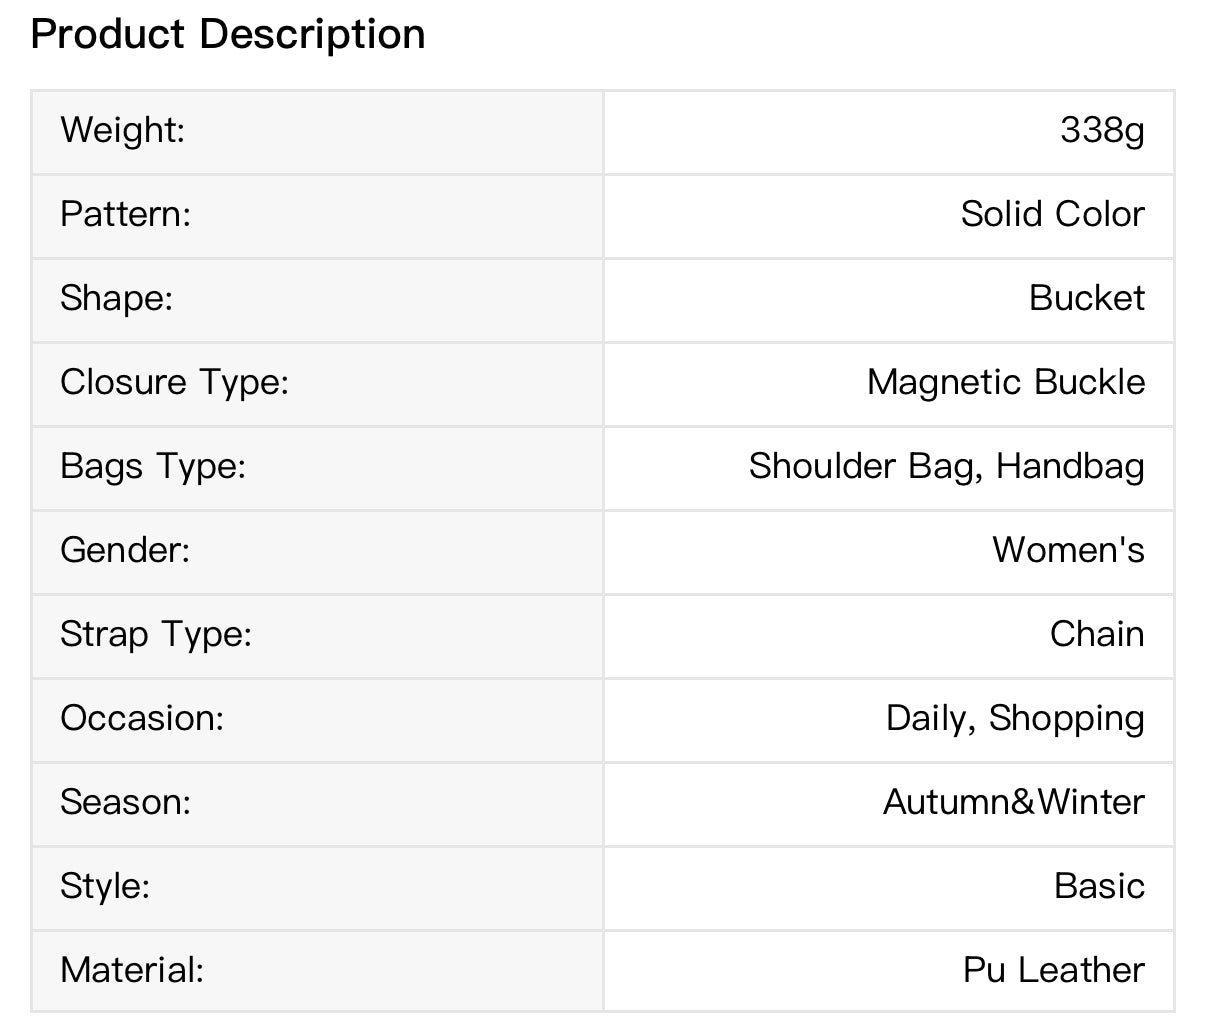Select the Shoulder Bag, Handbag value
Screen dimensions: 1206x1033
tap(946, 466)
